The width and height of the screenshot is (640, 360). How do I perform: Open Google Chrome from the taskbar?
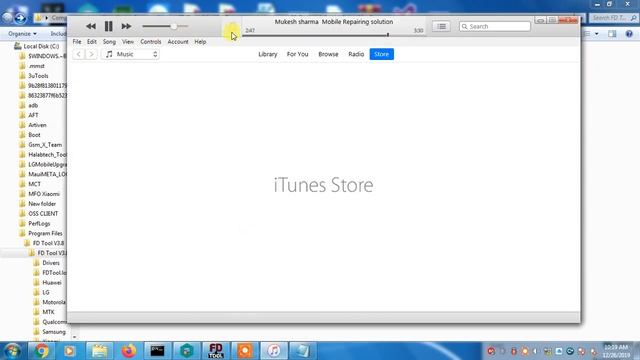tap(41, 351)
